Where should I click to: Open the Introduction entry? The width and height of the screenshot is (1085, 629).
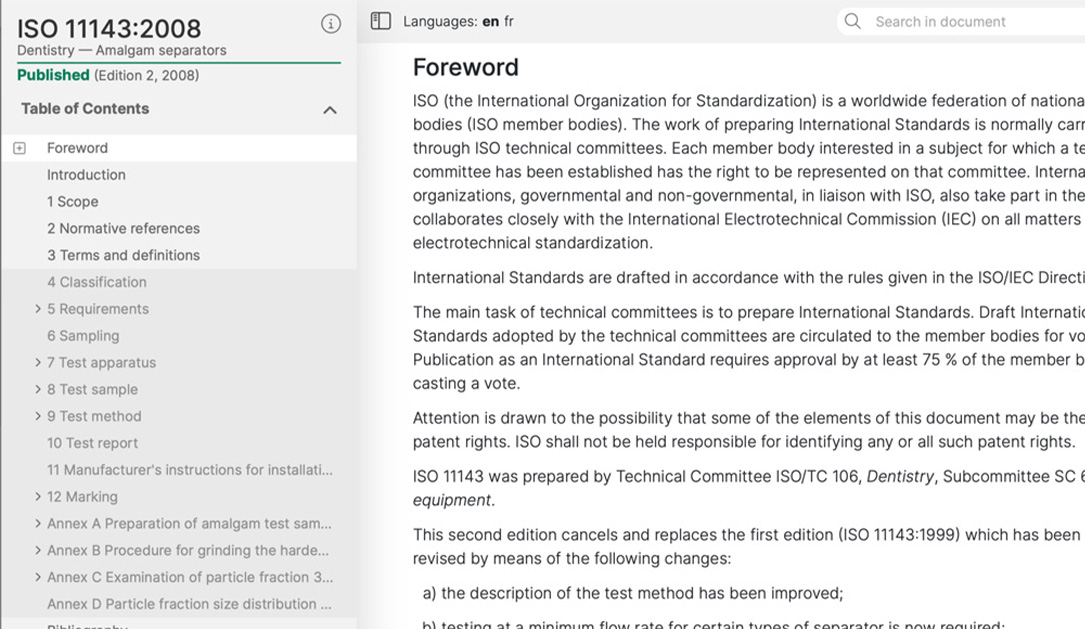pyautogui.click(x=86, y=175)
